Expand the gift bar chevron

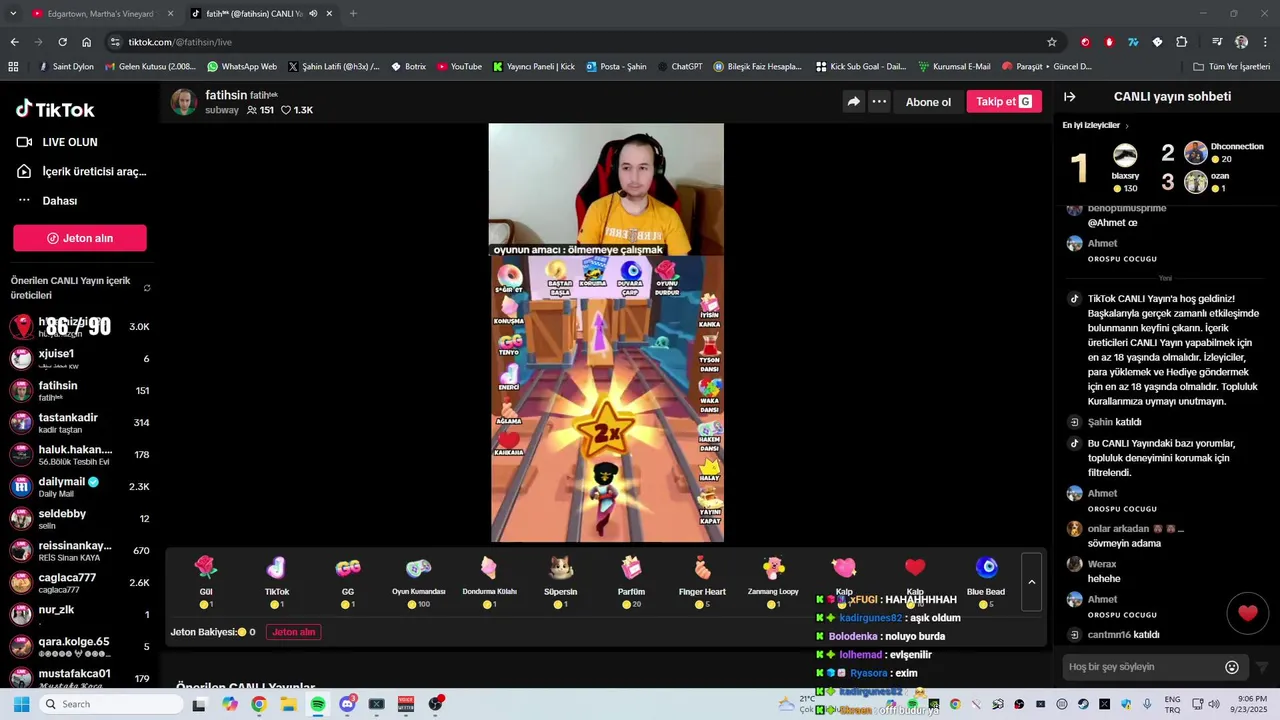tap(1032, 582)
